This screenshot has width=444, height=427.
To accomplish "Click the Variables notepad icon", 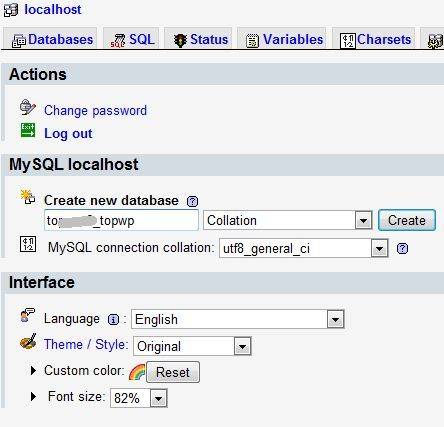I will [252, 41].
